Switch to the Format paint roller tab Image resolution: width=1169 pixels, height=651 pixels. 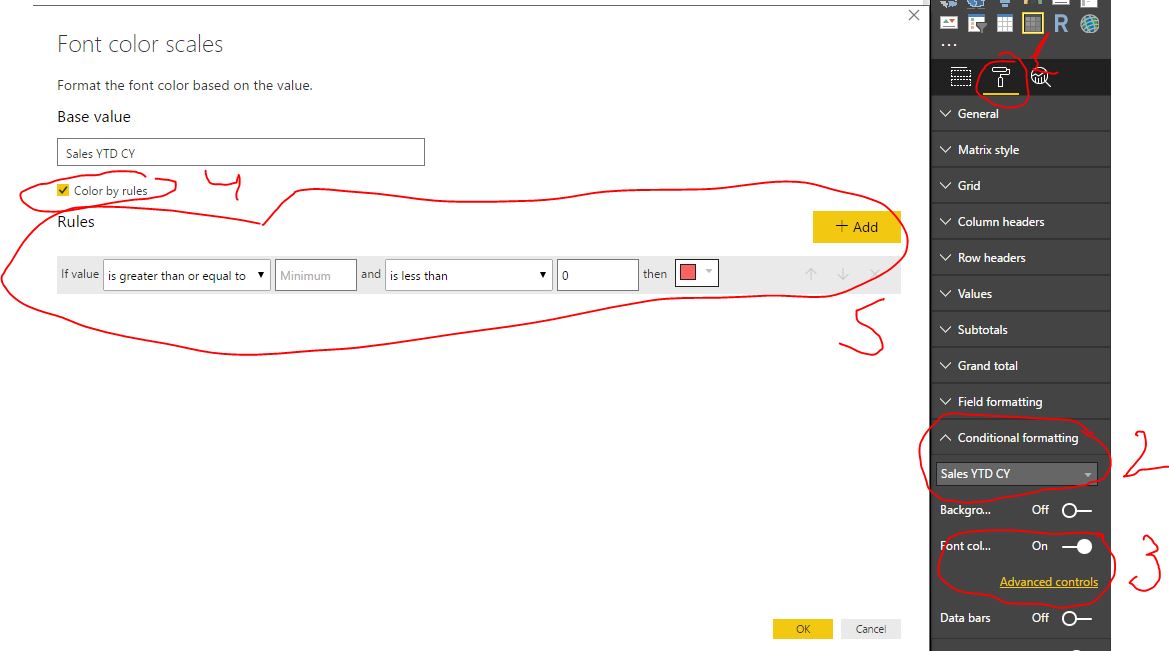(x=1001, y=77)
